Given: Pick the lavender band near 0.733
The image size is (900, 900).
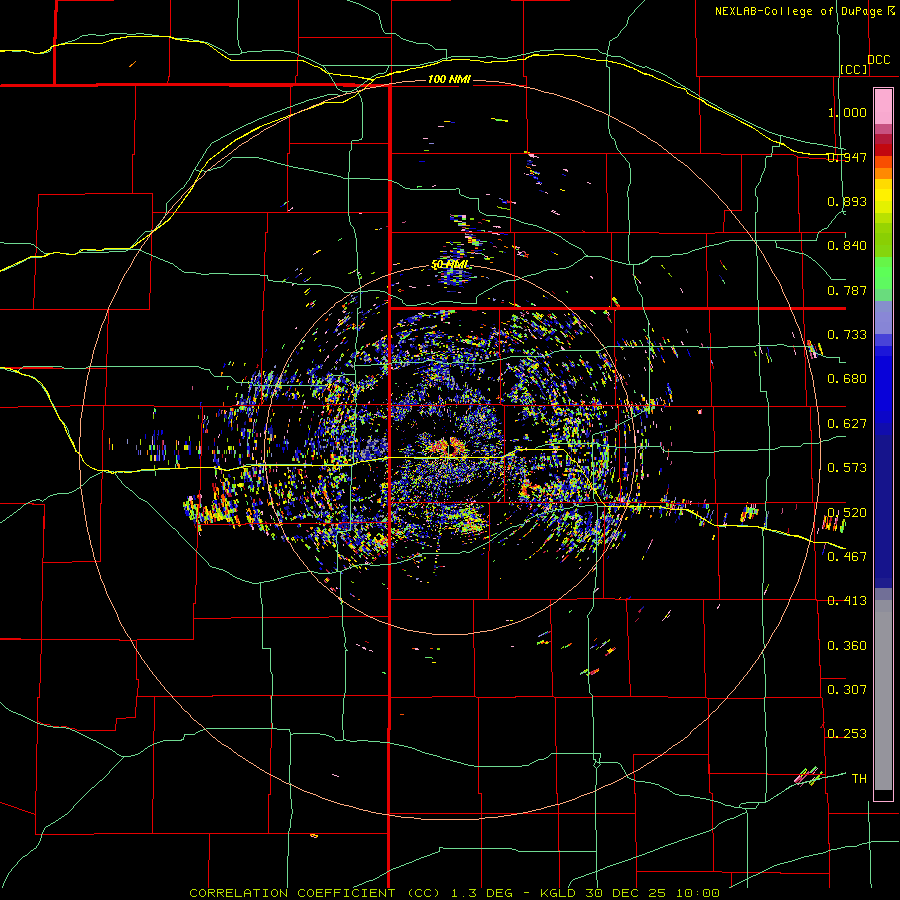Looking at the screenshot, I should coord(883,317).
